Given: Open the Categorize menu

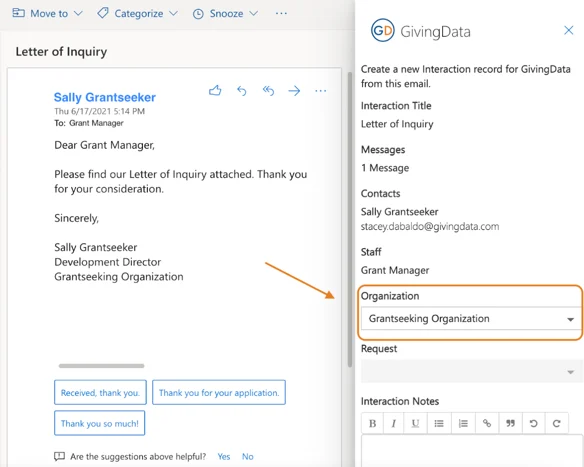Looking at the screenshot, I should coord(137,13).
